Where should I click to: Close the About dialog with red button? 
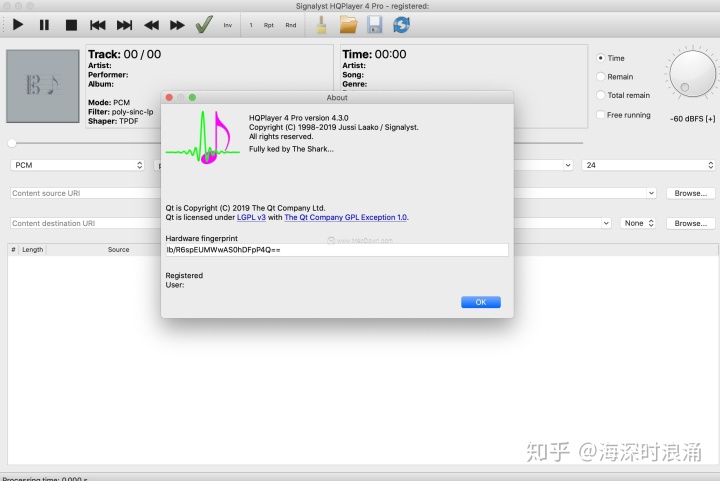169,97
